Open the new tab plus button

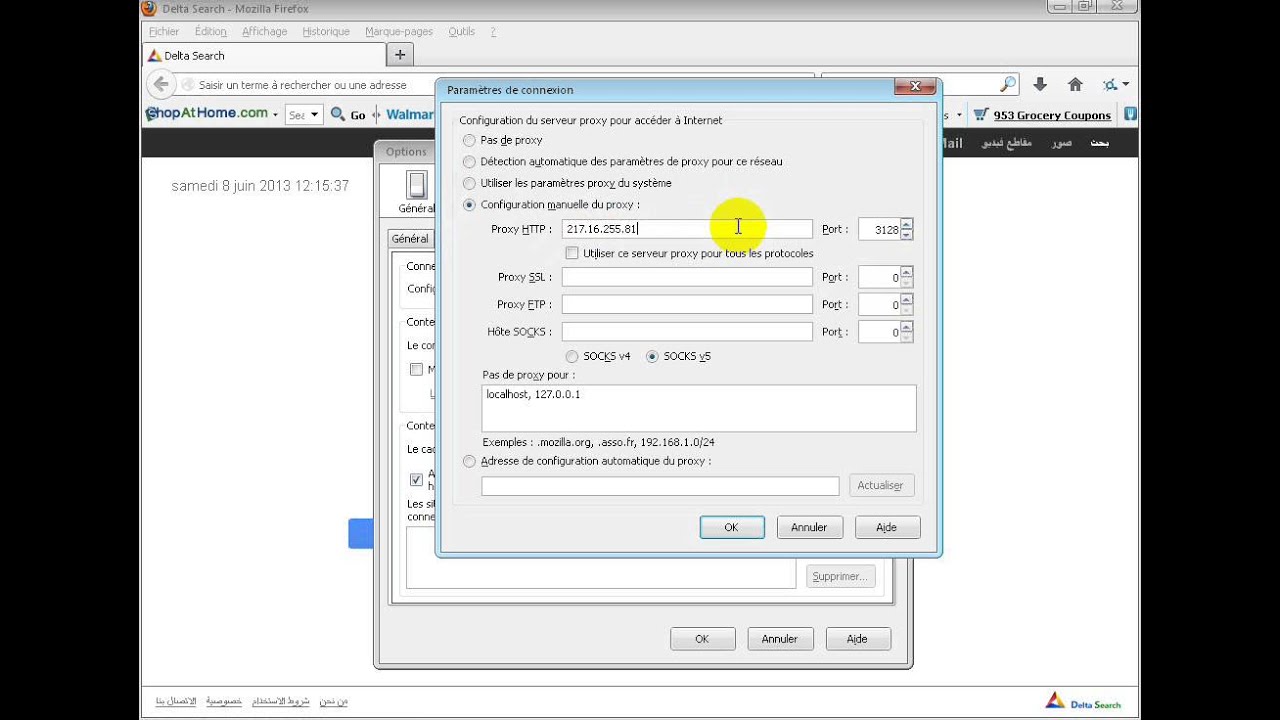coord(400,55)
